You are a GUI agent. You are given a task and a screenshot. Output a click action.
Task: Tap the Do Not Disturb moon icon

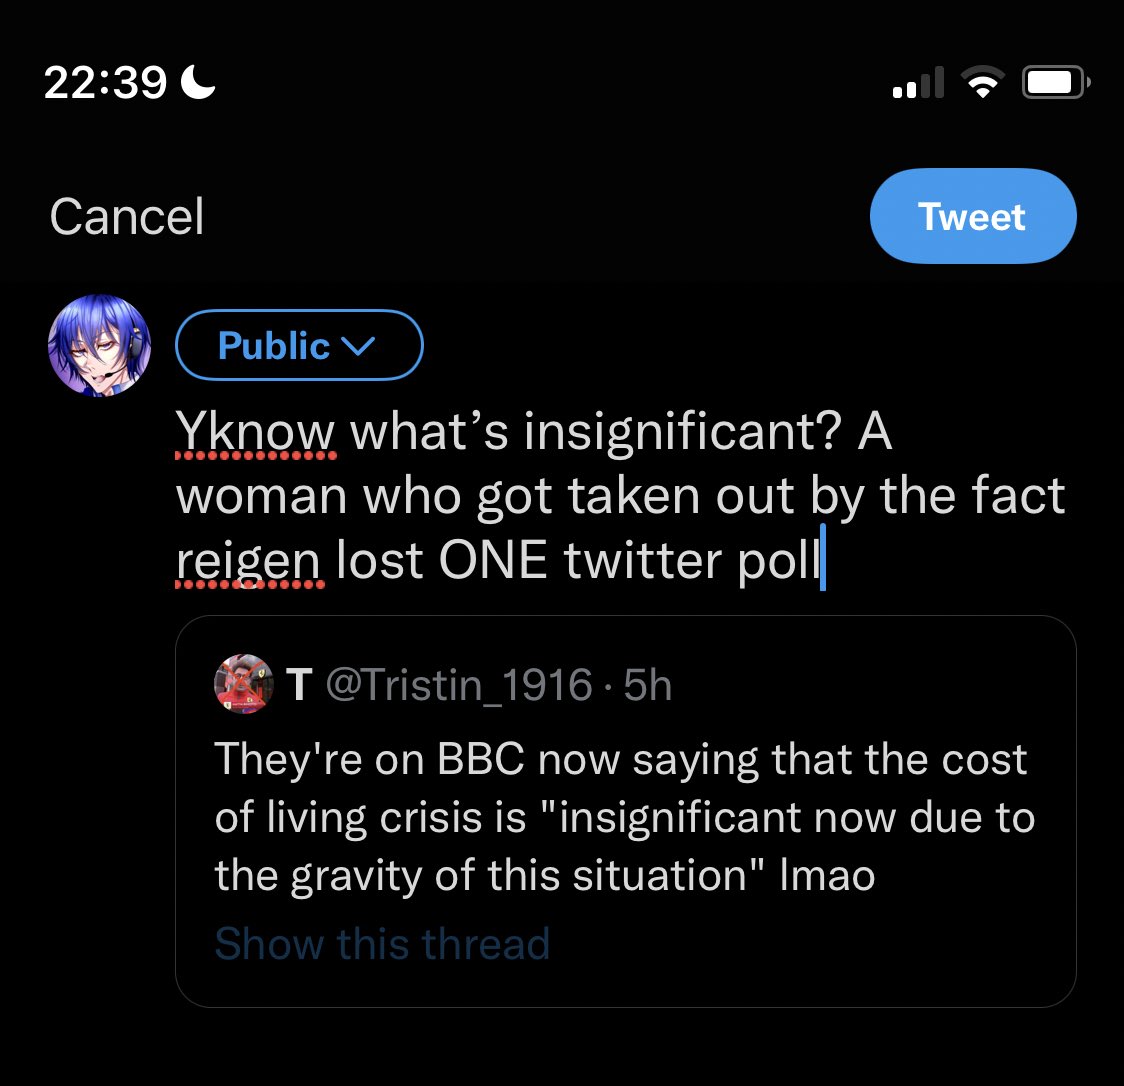point(198,82)
